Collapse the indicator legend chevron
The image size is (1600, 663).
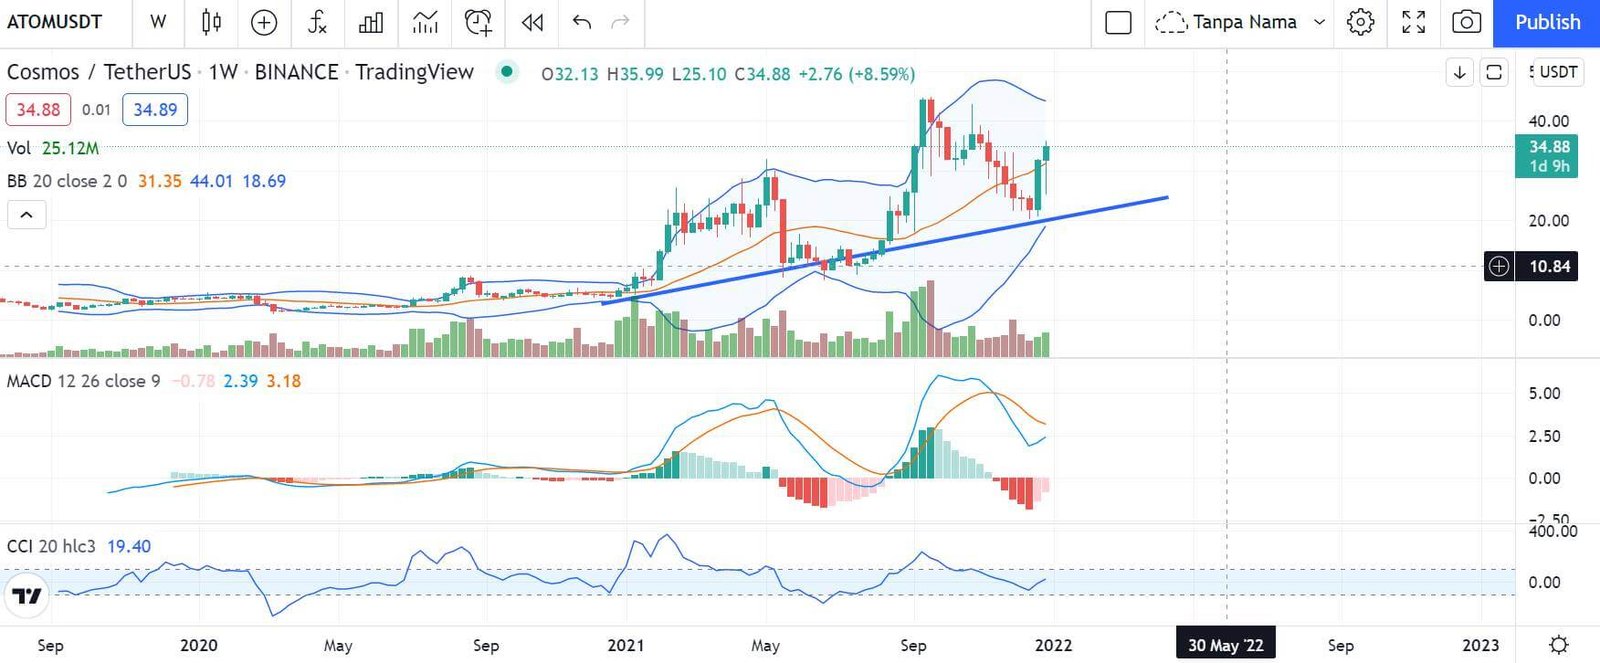[27, 214]
